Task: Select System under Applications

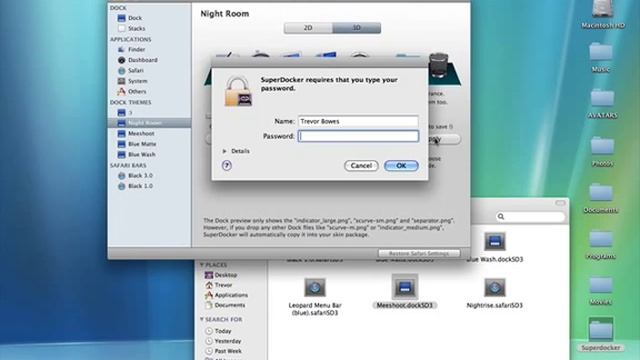Action: (138, 81)
